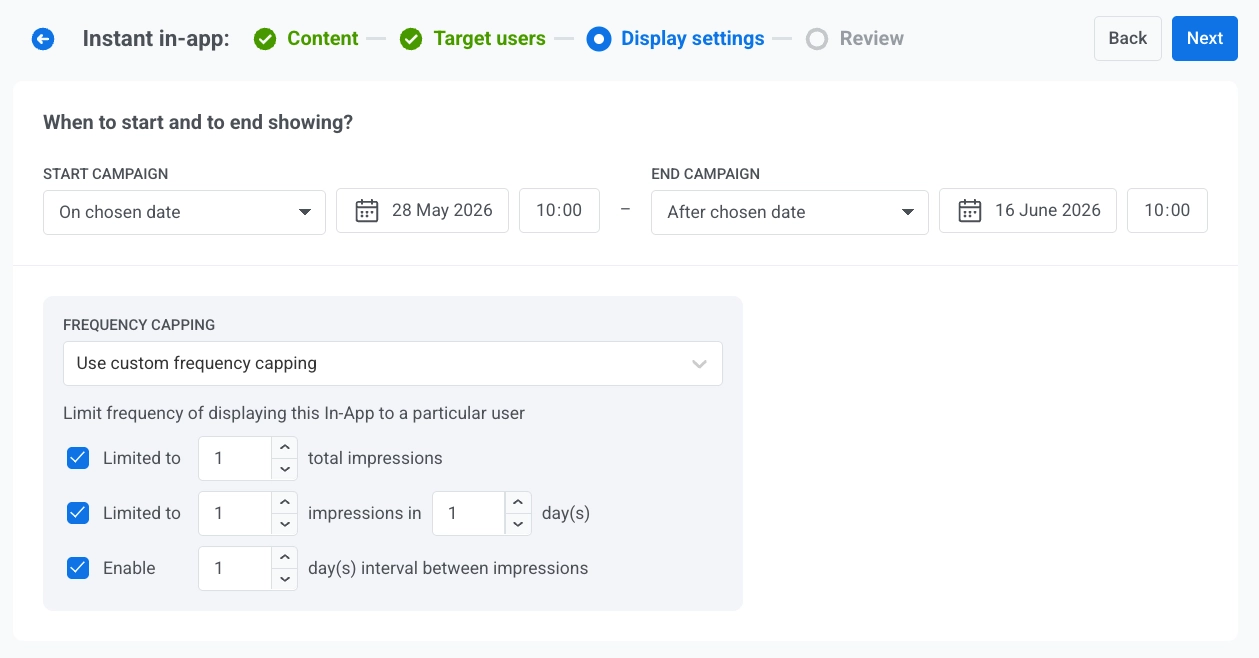Click the total impressions number field
The width and height of the screenshot is (1259, 658).
pos(235,458)
